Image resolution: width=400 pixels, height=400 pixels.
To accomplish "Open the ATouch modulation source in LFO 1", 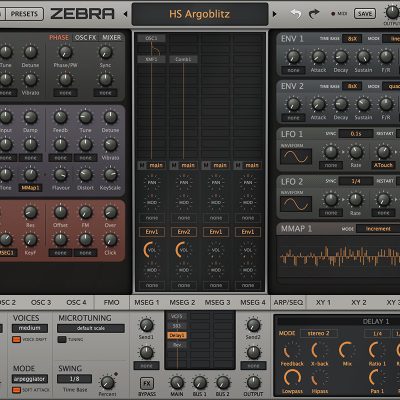I will pyautogui.click(x=383, y=165).
